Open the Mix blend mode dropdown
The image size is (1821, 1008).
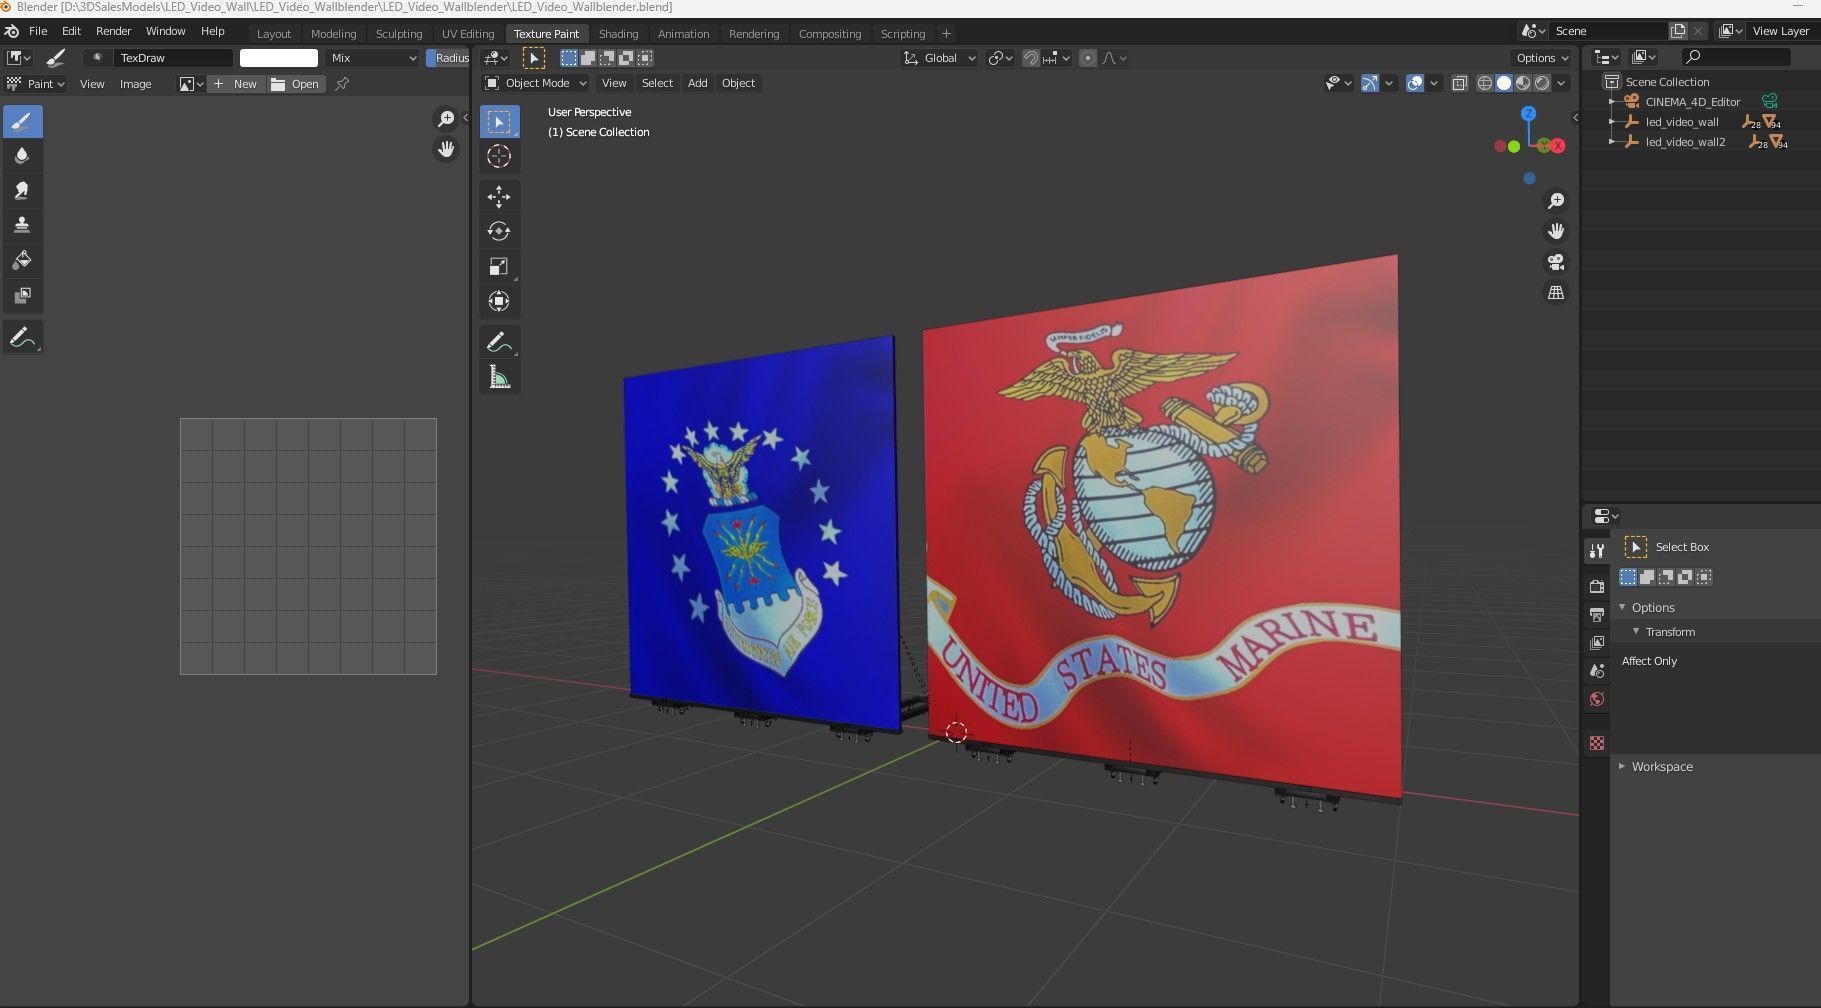[x=373, y=58]
